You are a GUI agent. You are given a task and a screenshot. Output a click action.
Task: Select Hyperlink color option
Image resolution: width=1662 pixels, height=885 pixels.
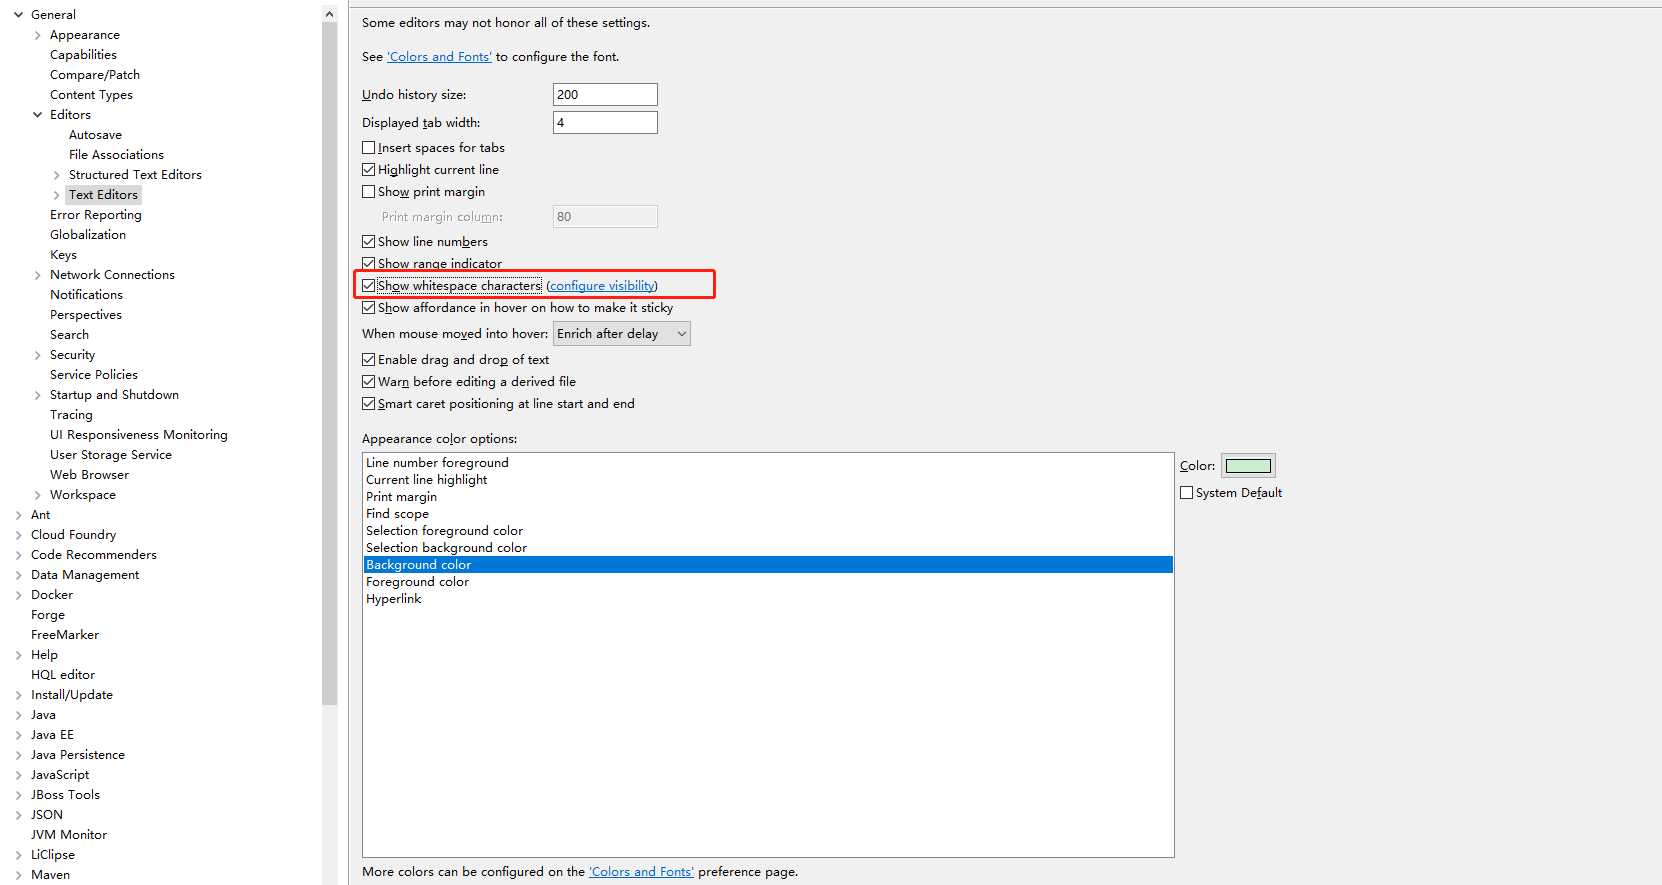pos(768,599)
